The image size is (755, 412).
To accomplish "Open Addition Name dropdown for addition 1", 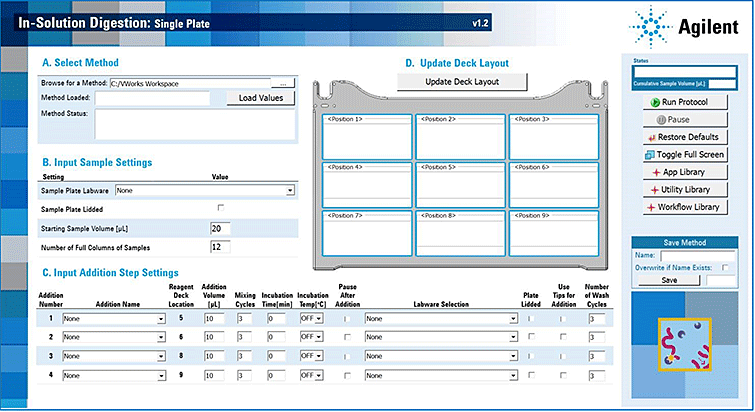I will [160, 319].
